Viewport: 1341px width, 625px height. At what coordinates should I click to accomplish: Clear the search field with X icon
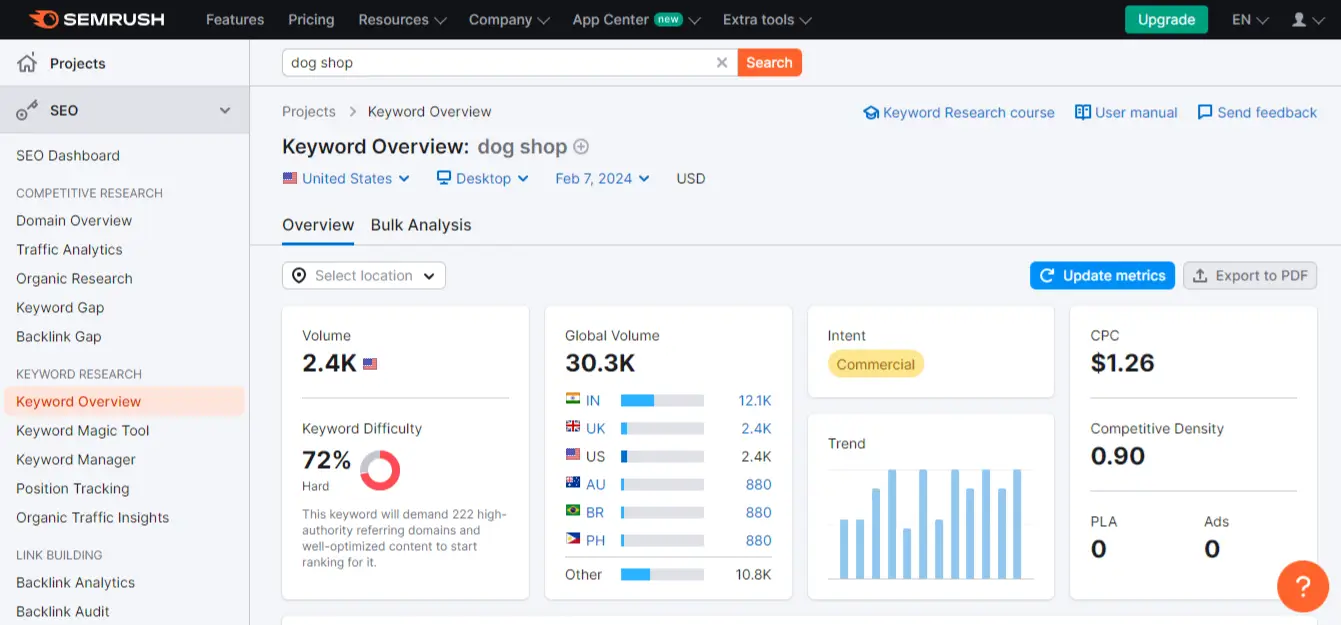point(722,62)
